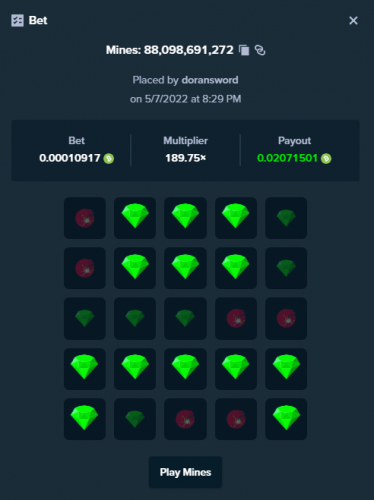Select mine tile in second row, first column
Viewport: 374px width, 500px height.
pos(85,268)
